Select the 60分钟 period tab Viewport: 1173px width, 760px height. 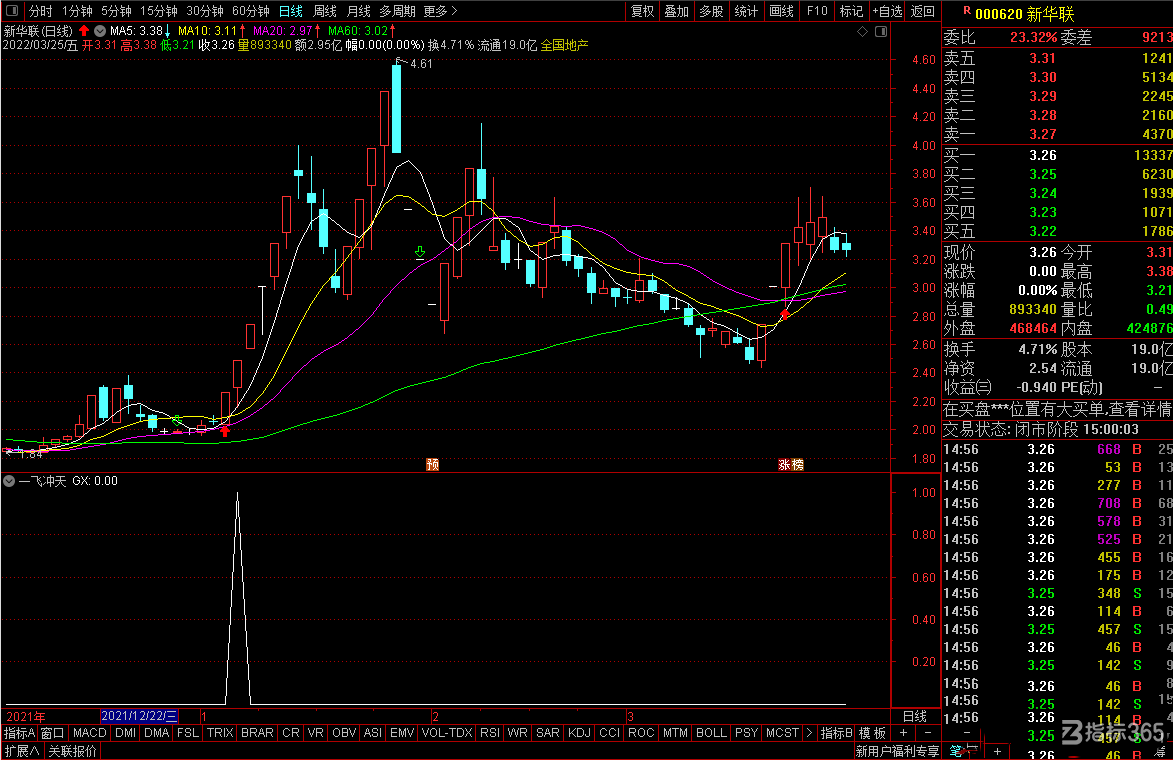pyautogui.click(x=251, y=11)
